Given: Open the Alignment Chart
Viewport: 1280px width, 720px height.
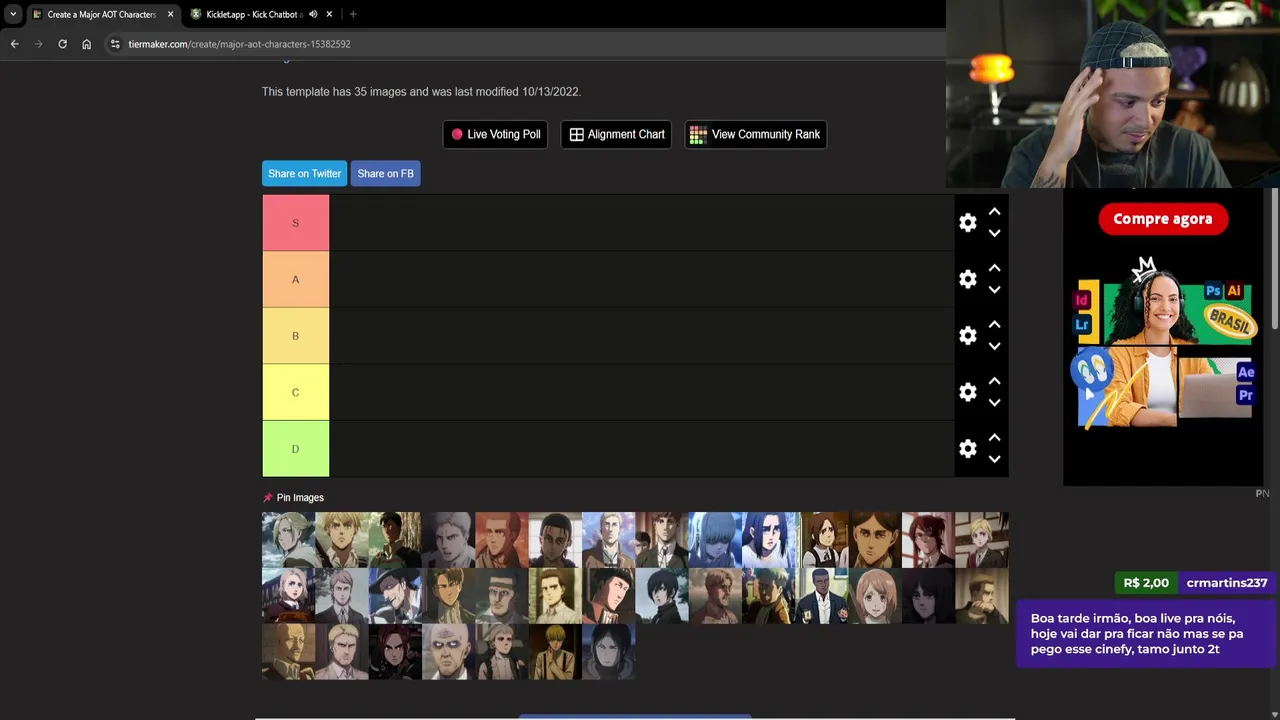Looking at the screenshot, I should 617,134.
